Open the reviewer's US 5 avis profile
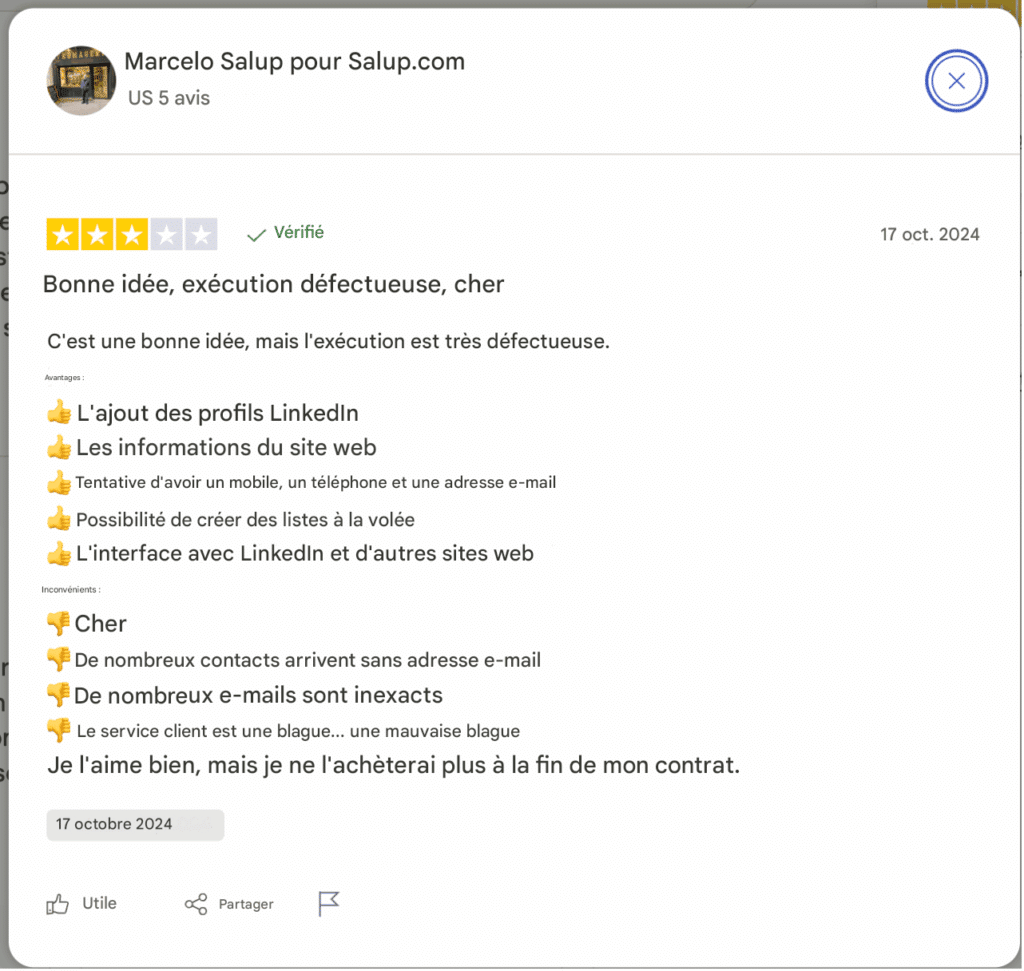The width and height of the screenshot is (1024, 971). pyautogui.click(x=168, y=97)
